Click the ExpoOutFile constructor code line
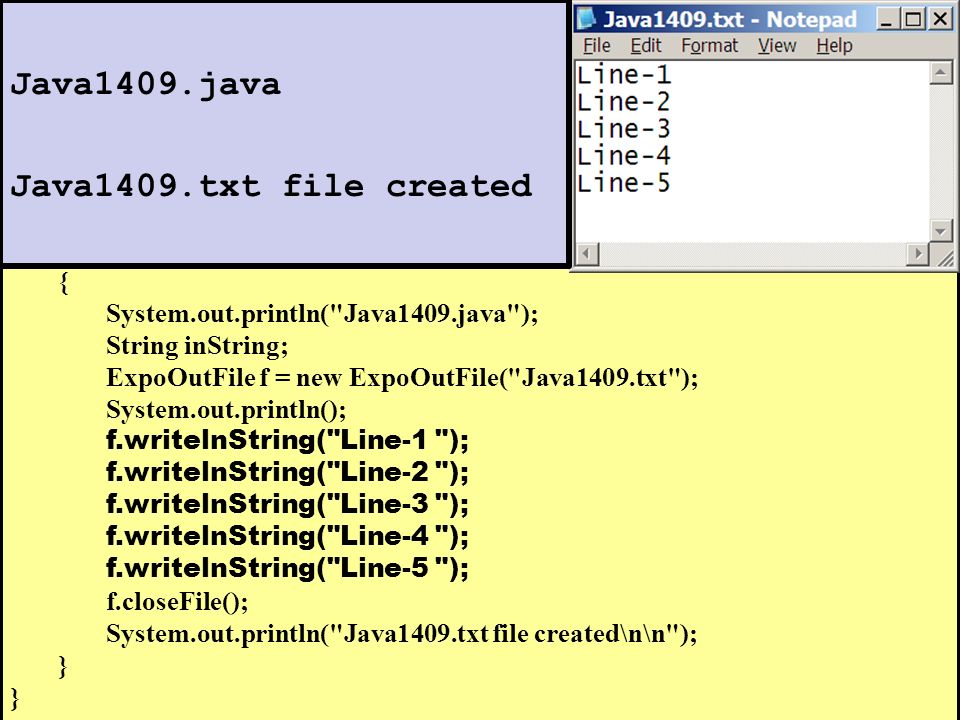 [x=402, y=377]
